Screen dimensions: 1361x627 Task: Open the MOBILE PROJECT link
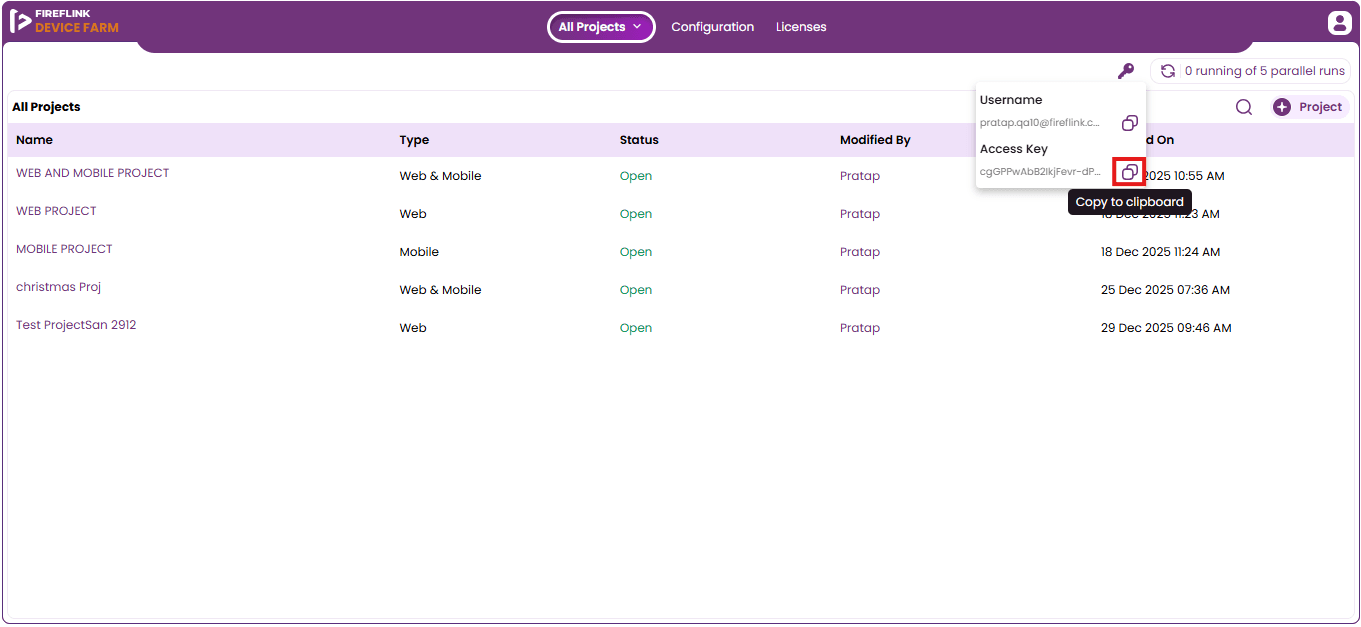64,249
